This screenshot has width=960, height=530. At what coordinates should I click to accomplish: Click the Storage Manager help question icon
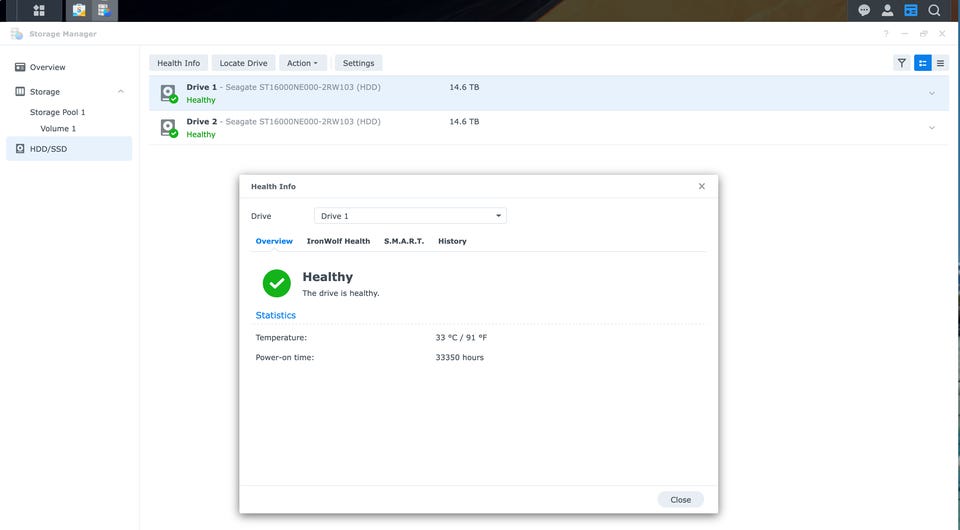coord(885,34)
